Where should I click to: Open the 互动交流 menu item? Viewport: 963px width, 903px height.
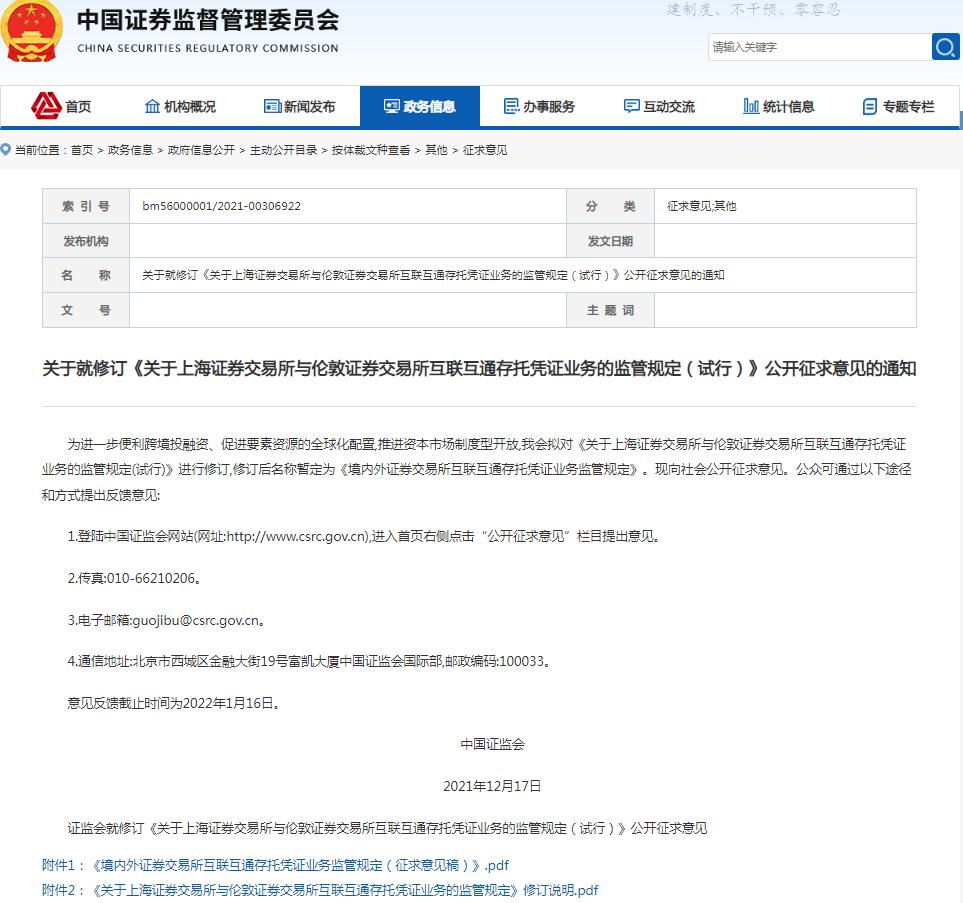669,107
